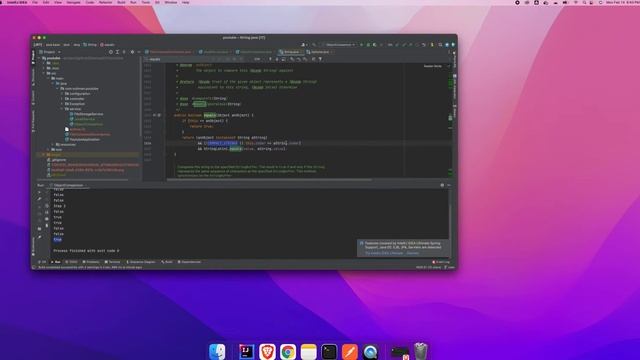Expand the test folder arrow

point(49,149)
